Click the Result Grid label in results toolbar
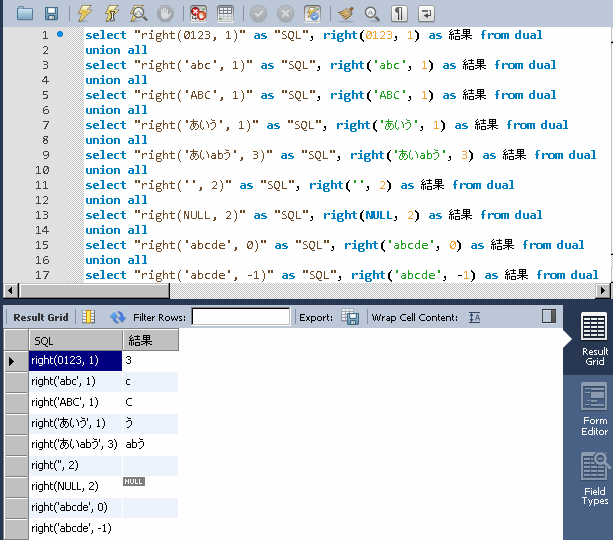The height and width of the screenshot is (540, 613). [41, 317]
